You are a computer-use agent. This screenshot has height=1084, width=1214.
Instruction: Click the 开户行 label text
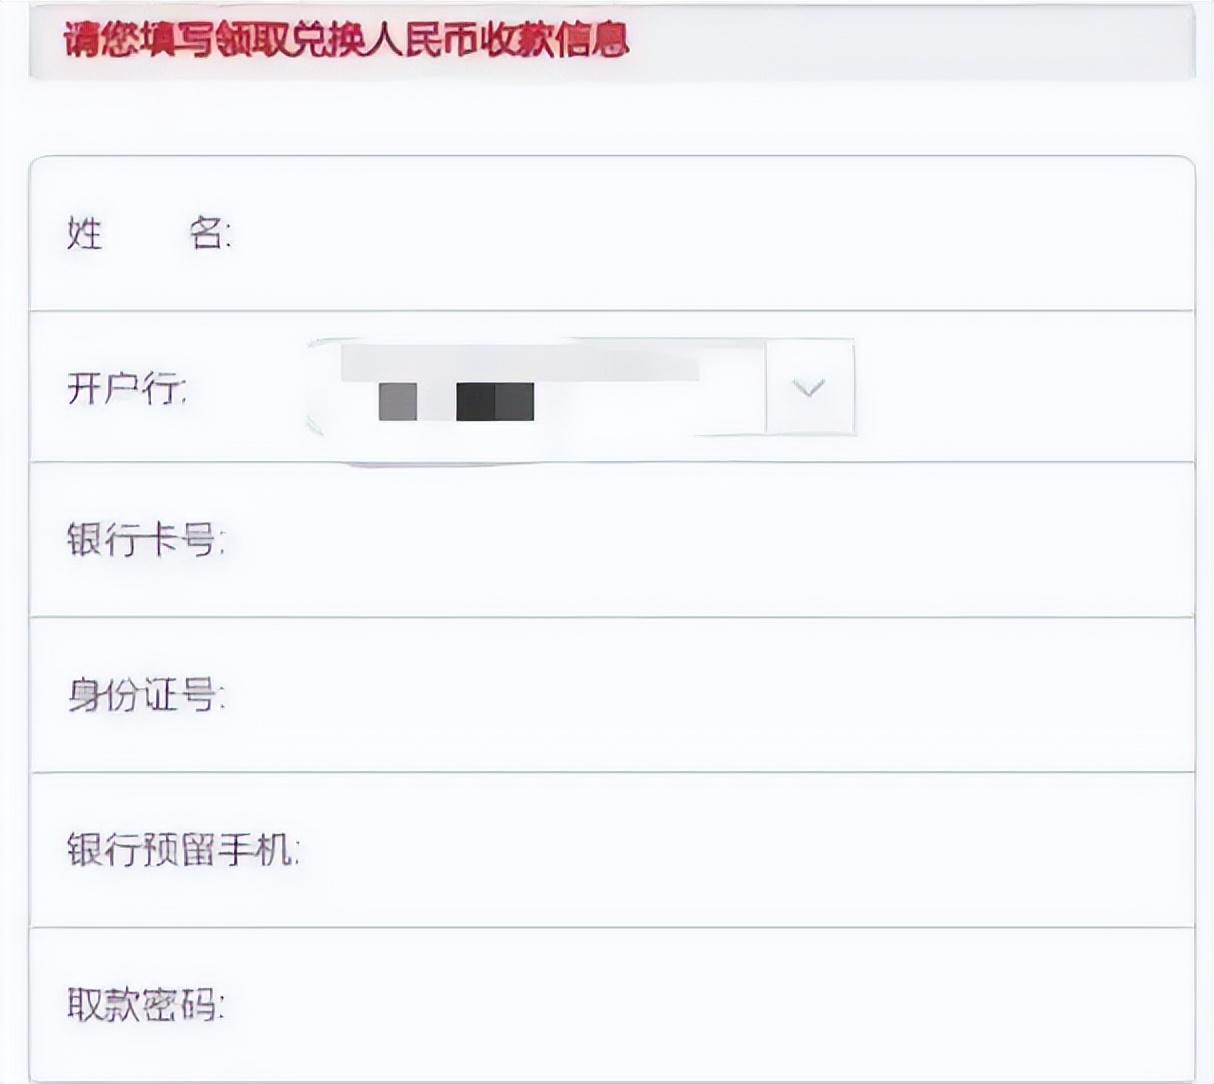[x=126, y=388]
